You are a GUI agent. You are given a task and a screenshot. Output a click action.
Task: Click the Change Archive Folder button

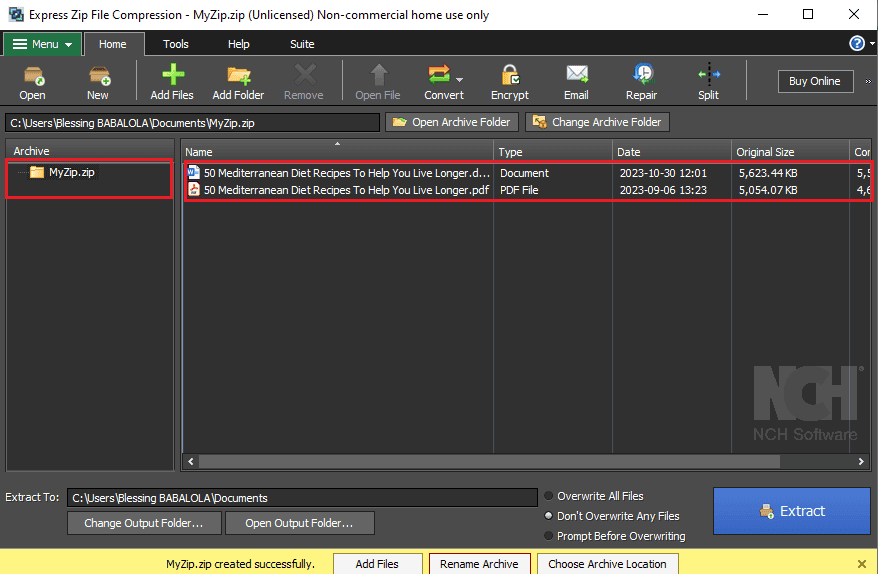click(597, 122)
